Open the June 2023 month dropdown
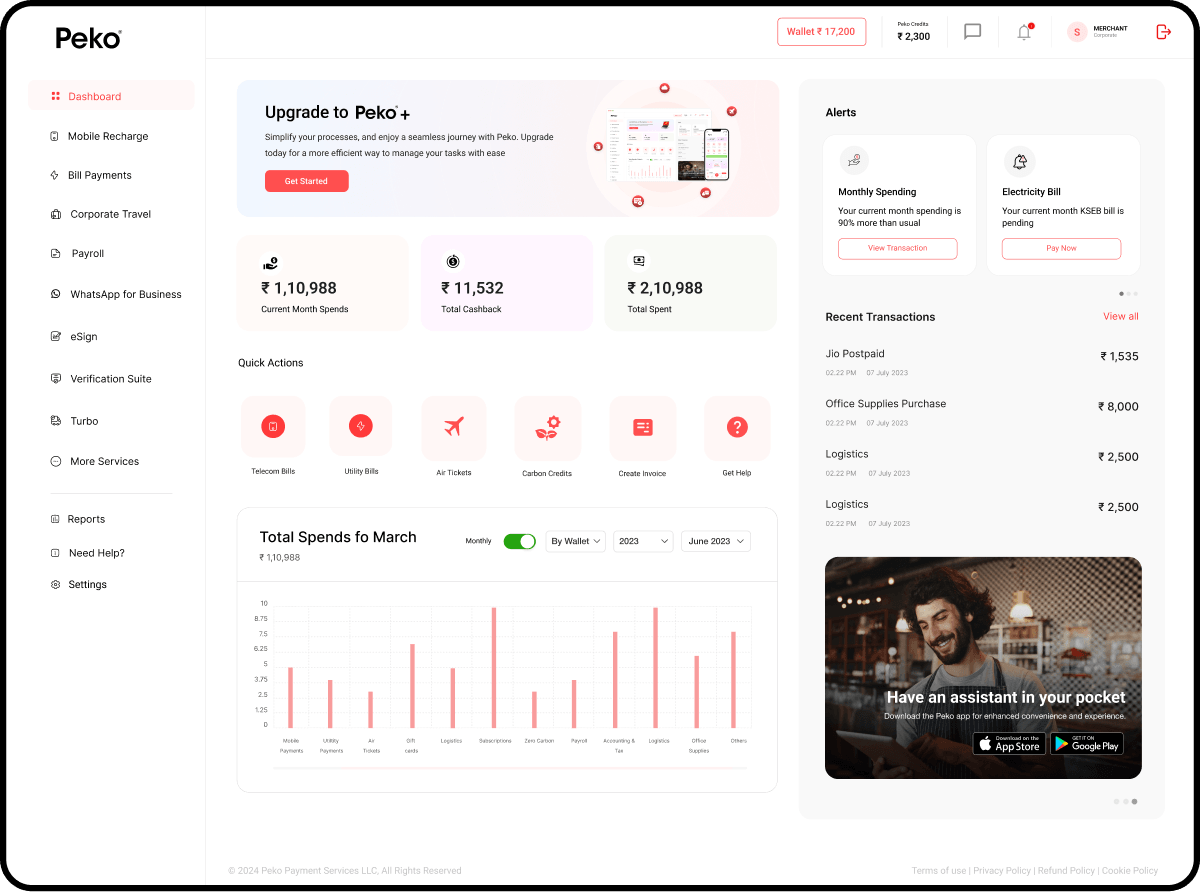This screenshot has height=892, width=1200. 716,541
